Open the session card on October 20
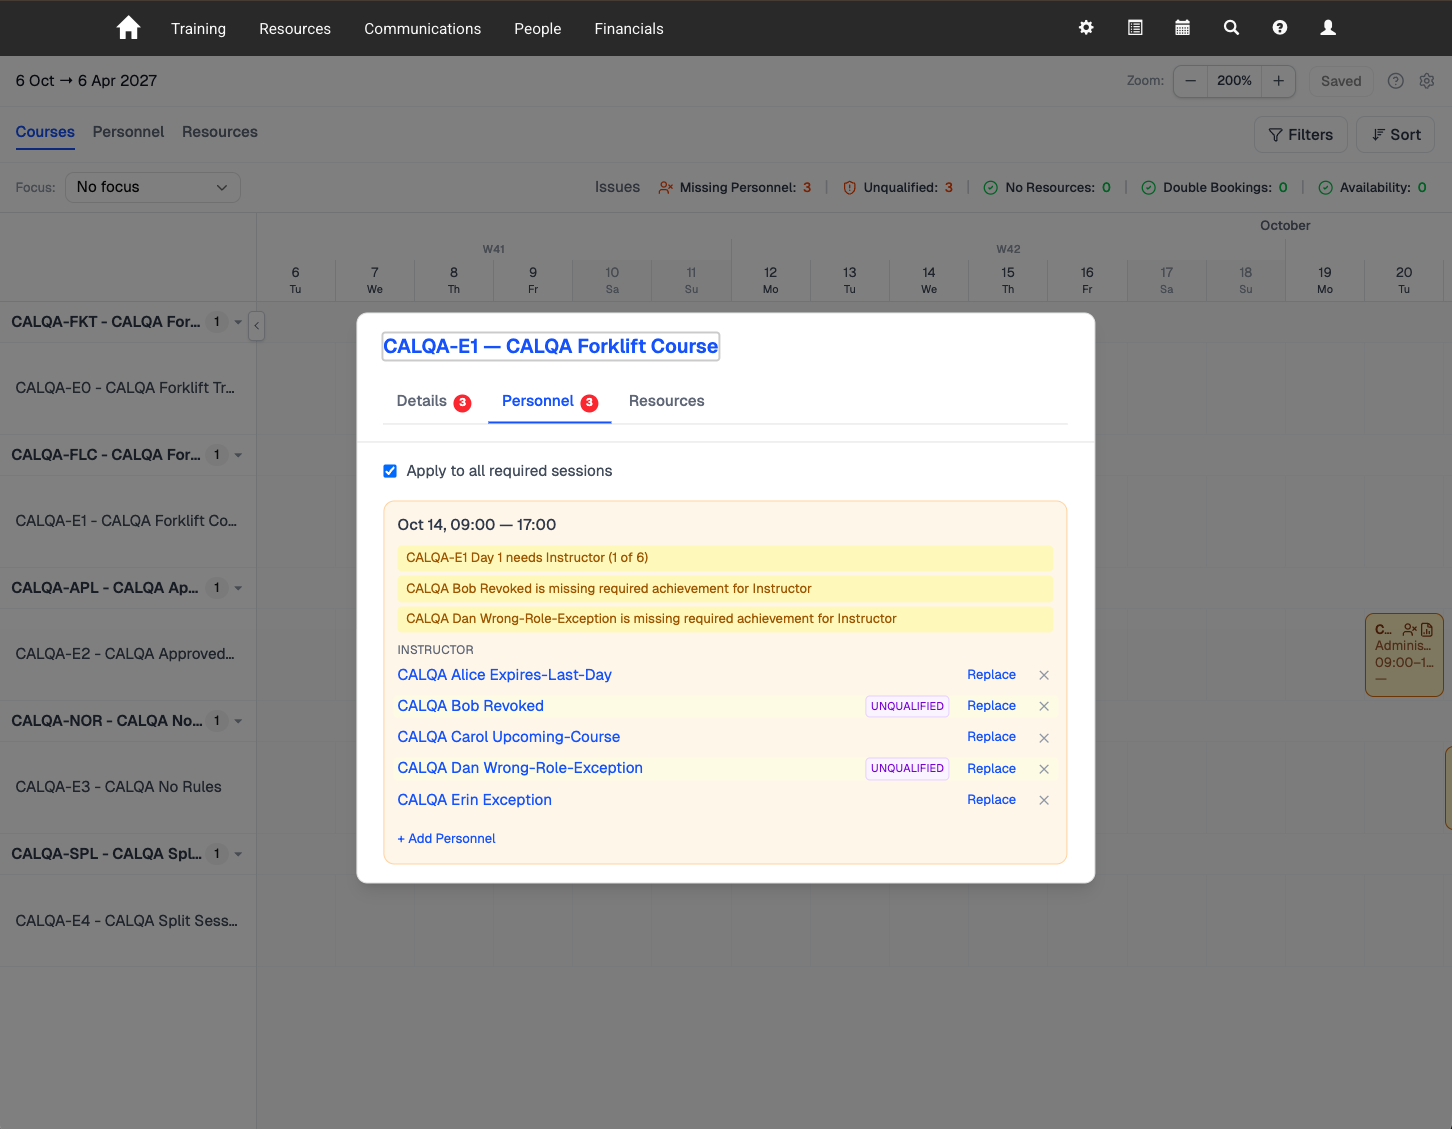The width and height of the screenshot is (1452, 1129). [x=1404, y=655]
